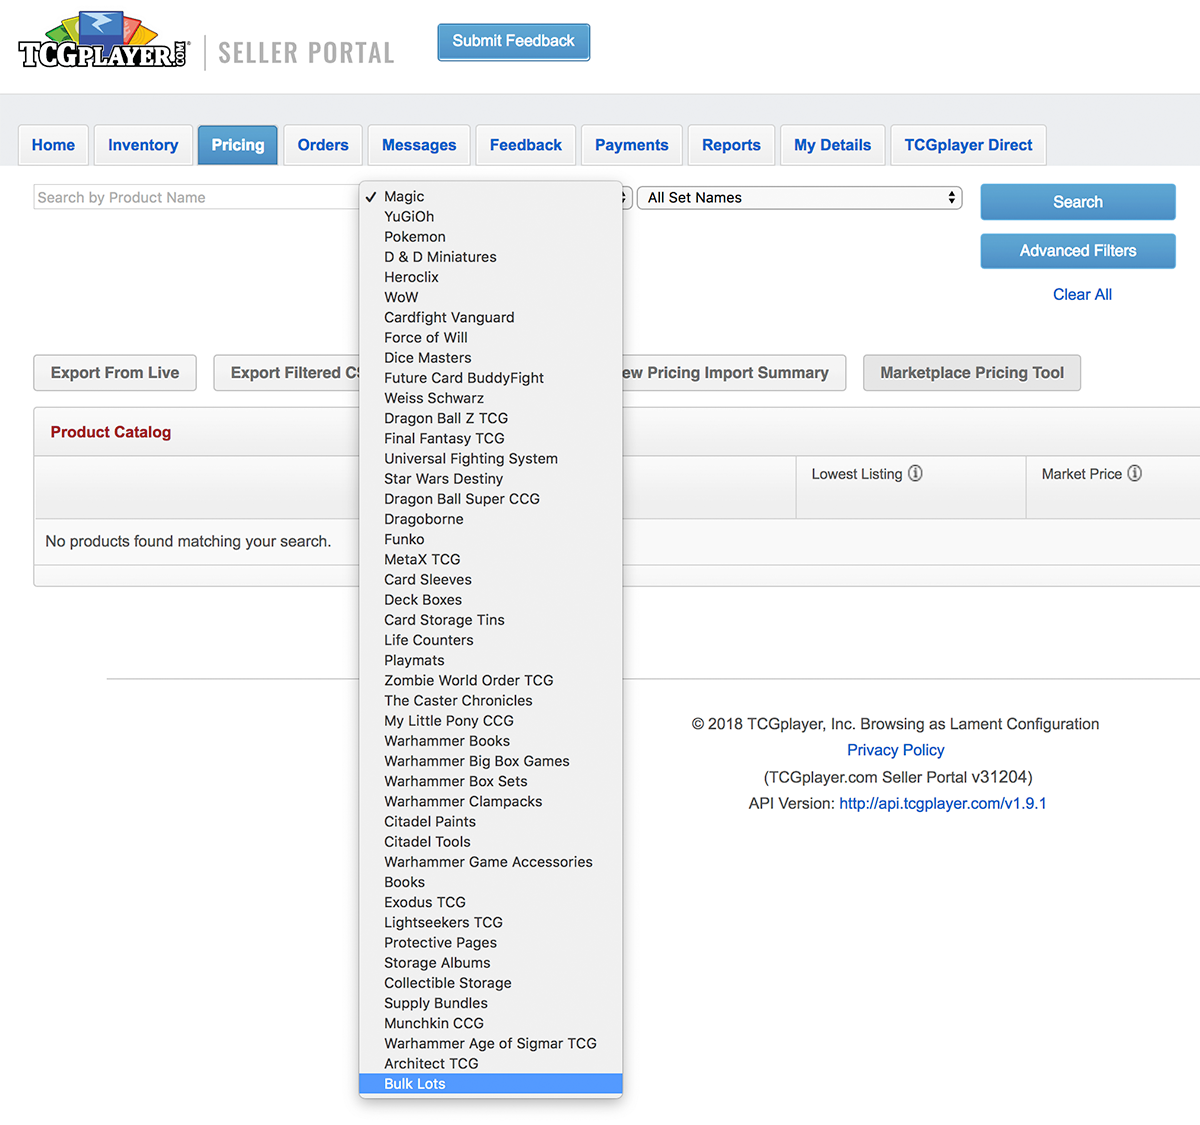The image size is (1200, 1125).
Task: Choose Future Card BuddyFight
Action: 491,378
